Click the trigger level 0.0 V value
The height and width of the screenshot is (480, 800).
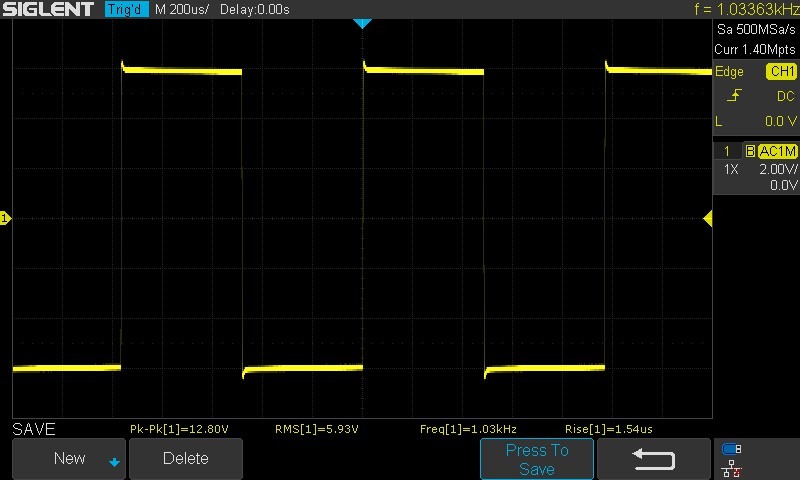(781, 121)
